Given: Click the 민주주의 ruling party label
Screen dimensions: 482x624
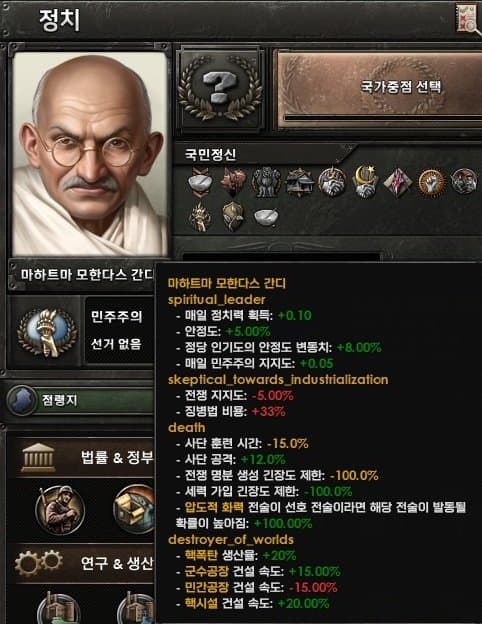Looking at the screenshot, I should (x=116, y=317).
